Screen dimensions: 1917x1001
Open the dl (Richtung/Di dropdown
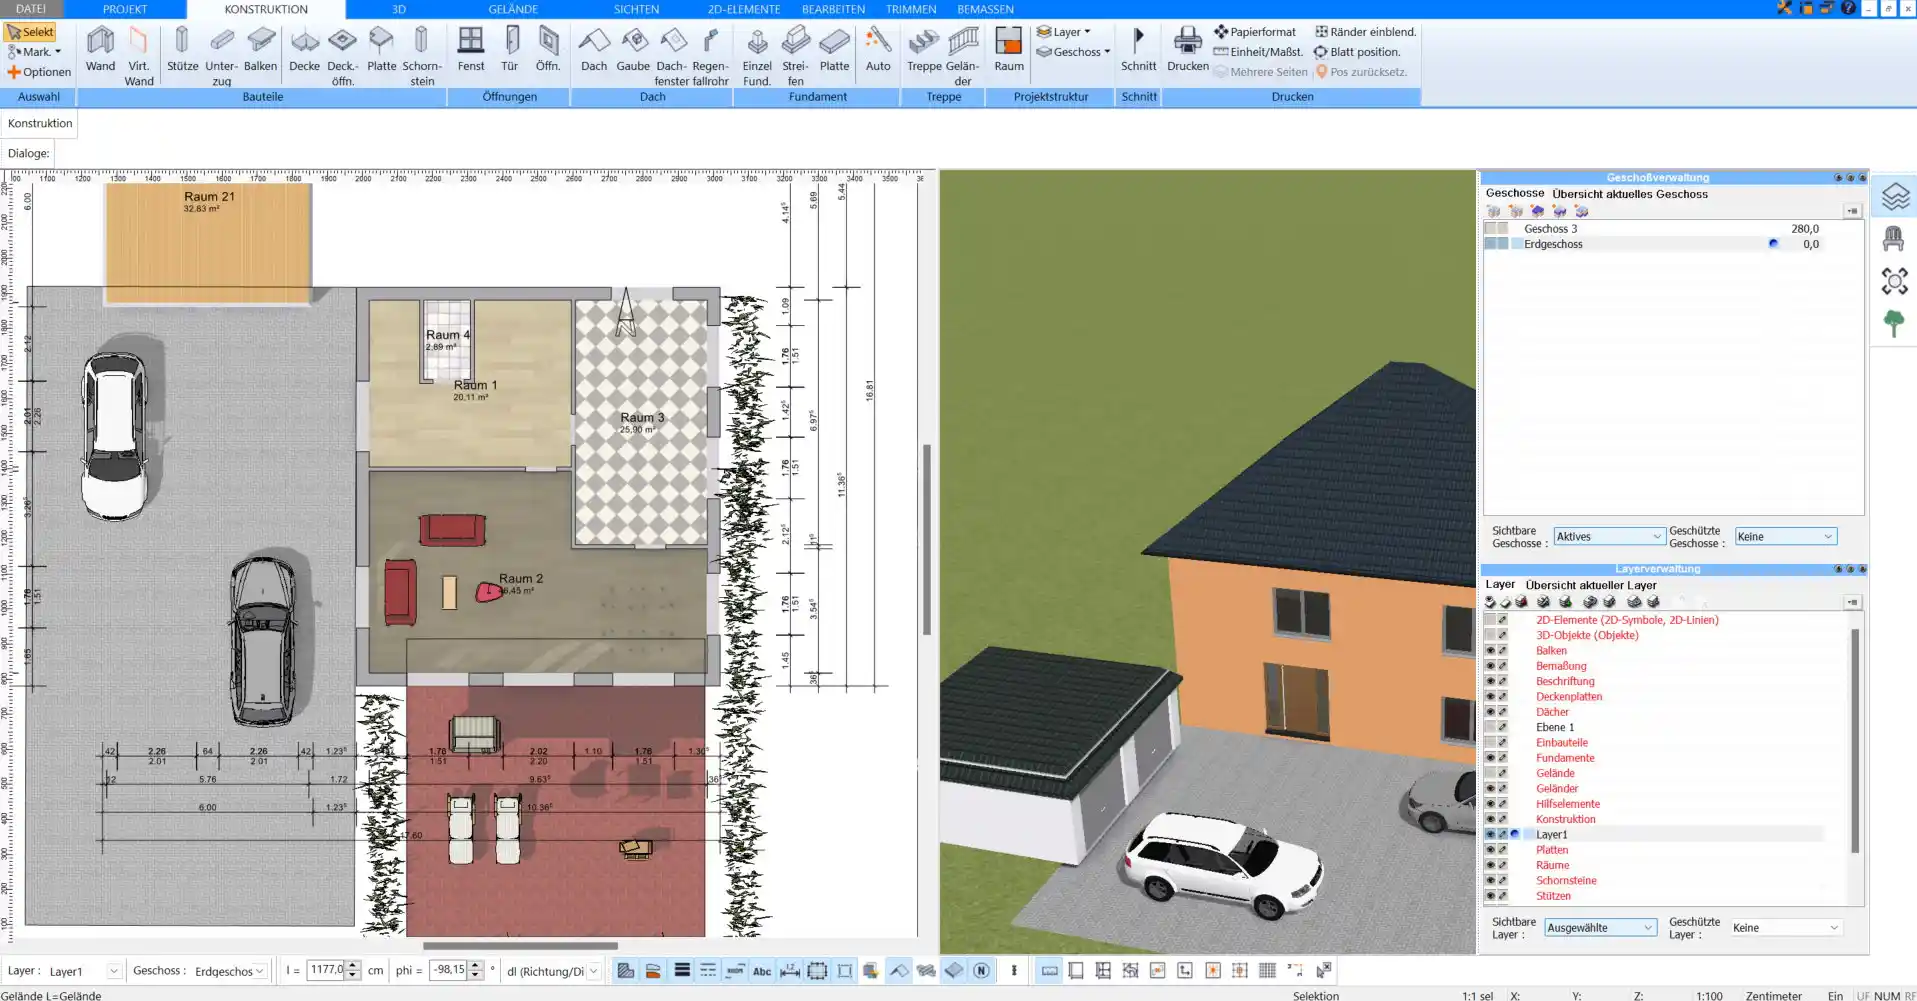point(593,971)
